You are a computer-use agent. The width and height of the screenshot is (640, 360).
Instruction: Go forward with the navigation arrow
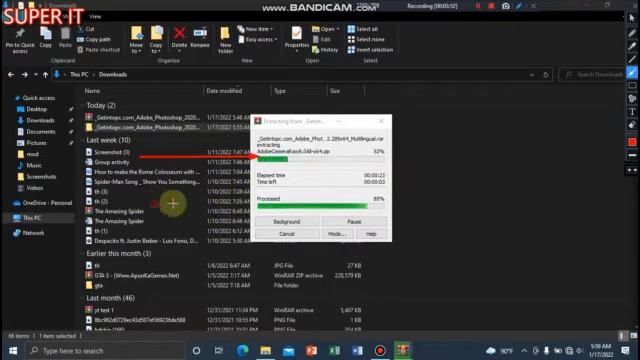[24, 75]
